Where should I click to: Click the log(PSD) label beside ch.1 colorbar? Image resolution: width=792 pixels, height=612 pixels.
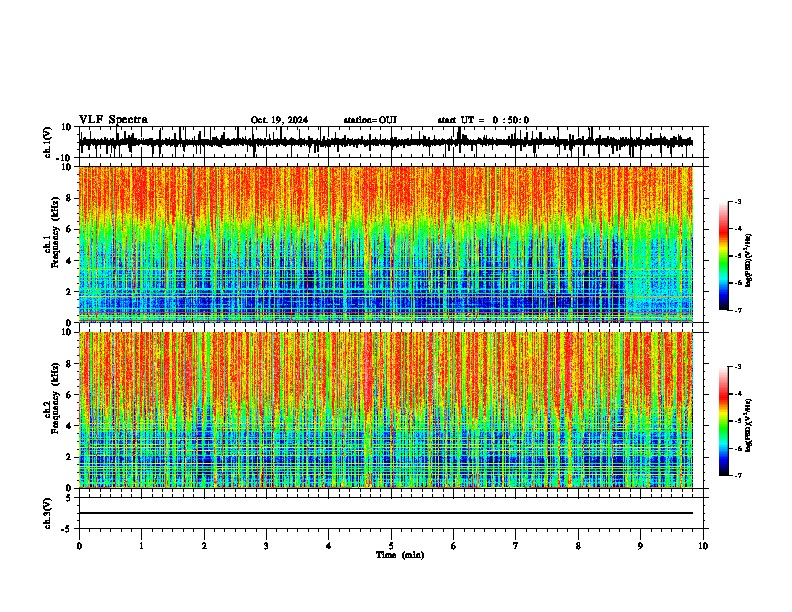[x=749, y=260]
